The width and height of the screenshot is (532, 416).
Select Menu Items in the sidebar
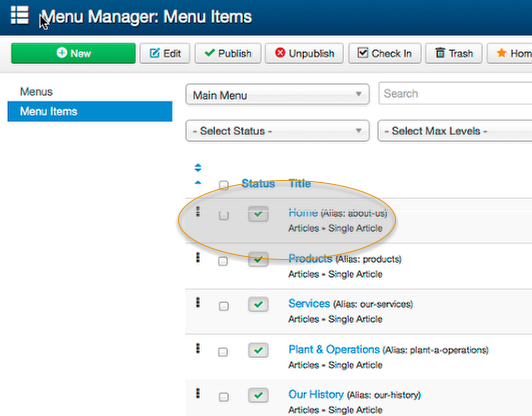point(90,111)
